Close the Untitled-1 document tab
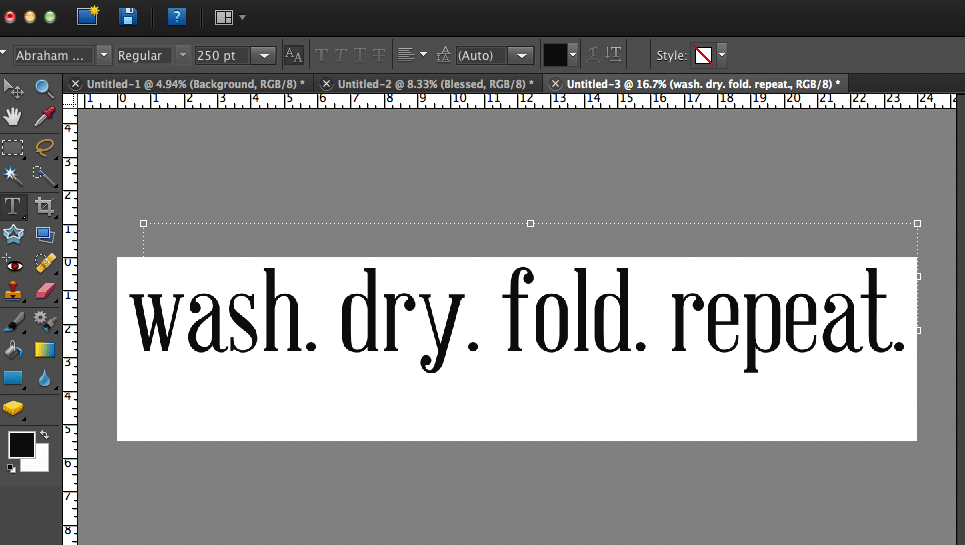 (x=75, y=84)
